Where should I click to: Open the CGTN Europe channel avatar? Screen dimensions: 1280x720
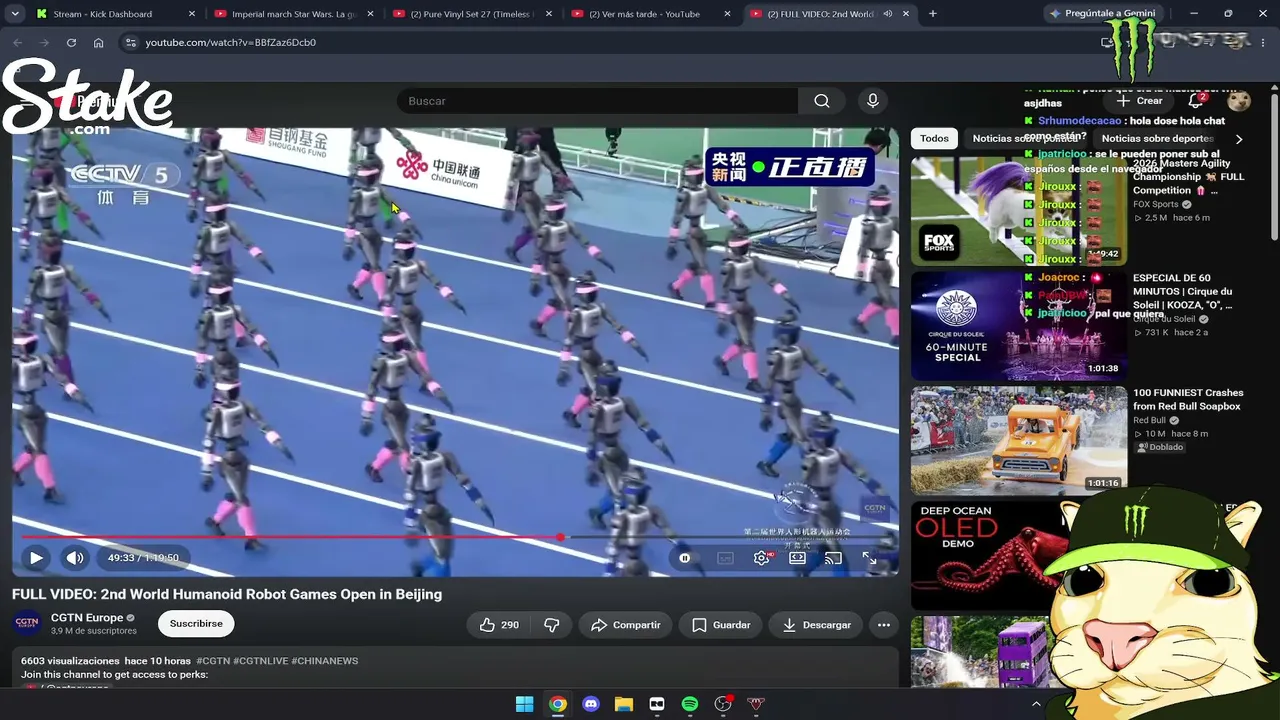pyautogui.click(x=27, y=623)
